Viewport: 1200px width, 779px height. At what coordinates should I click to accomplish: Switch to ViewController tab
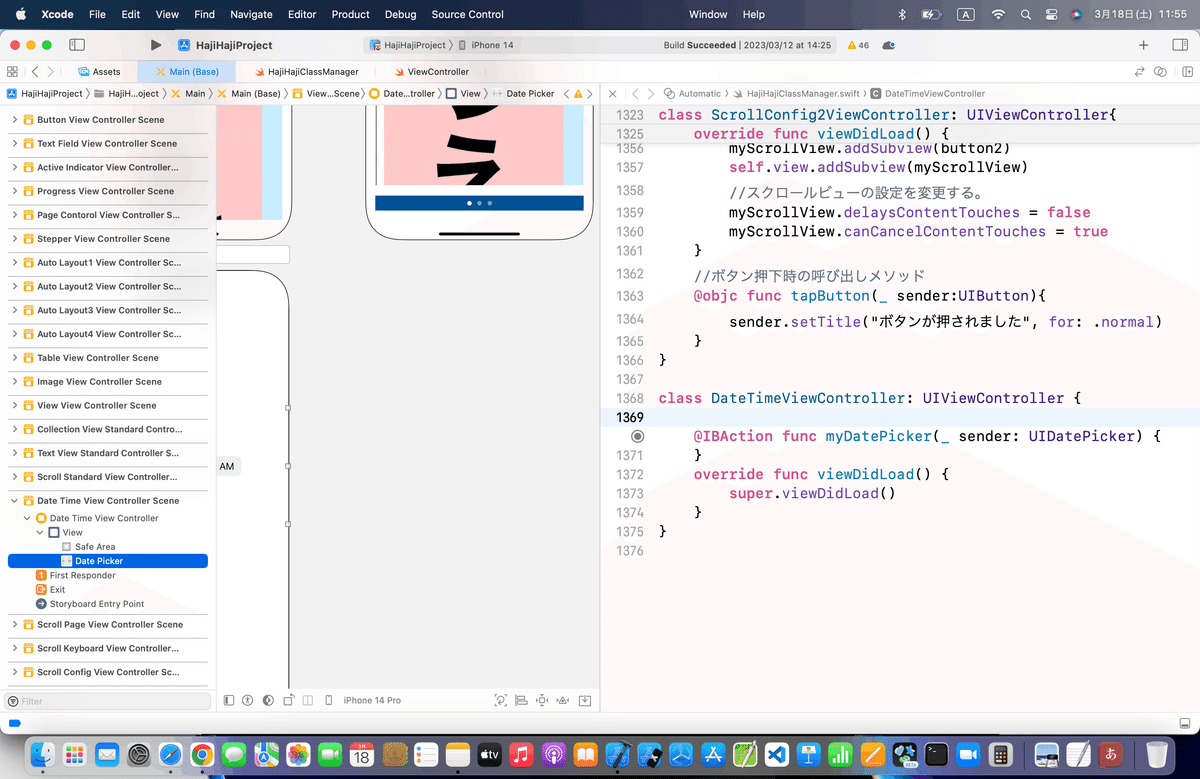(x=432, y=72)
